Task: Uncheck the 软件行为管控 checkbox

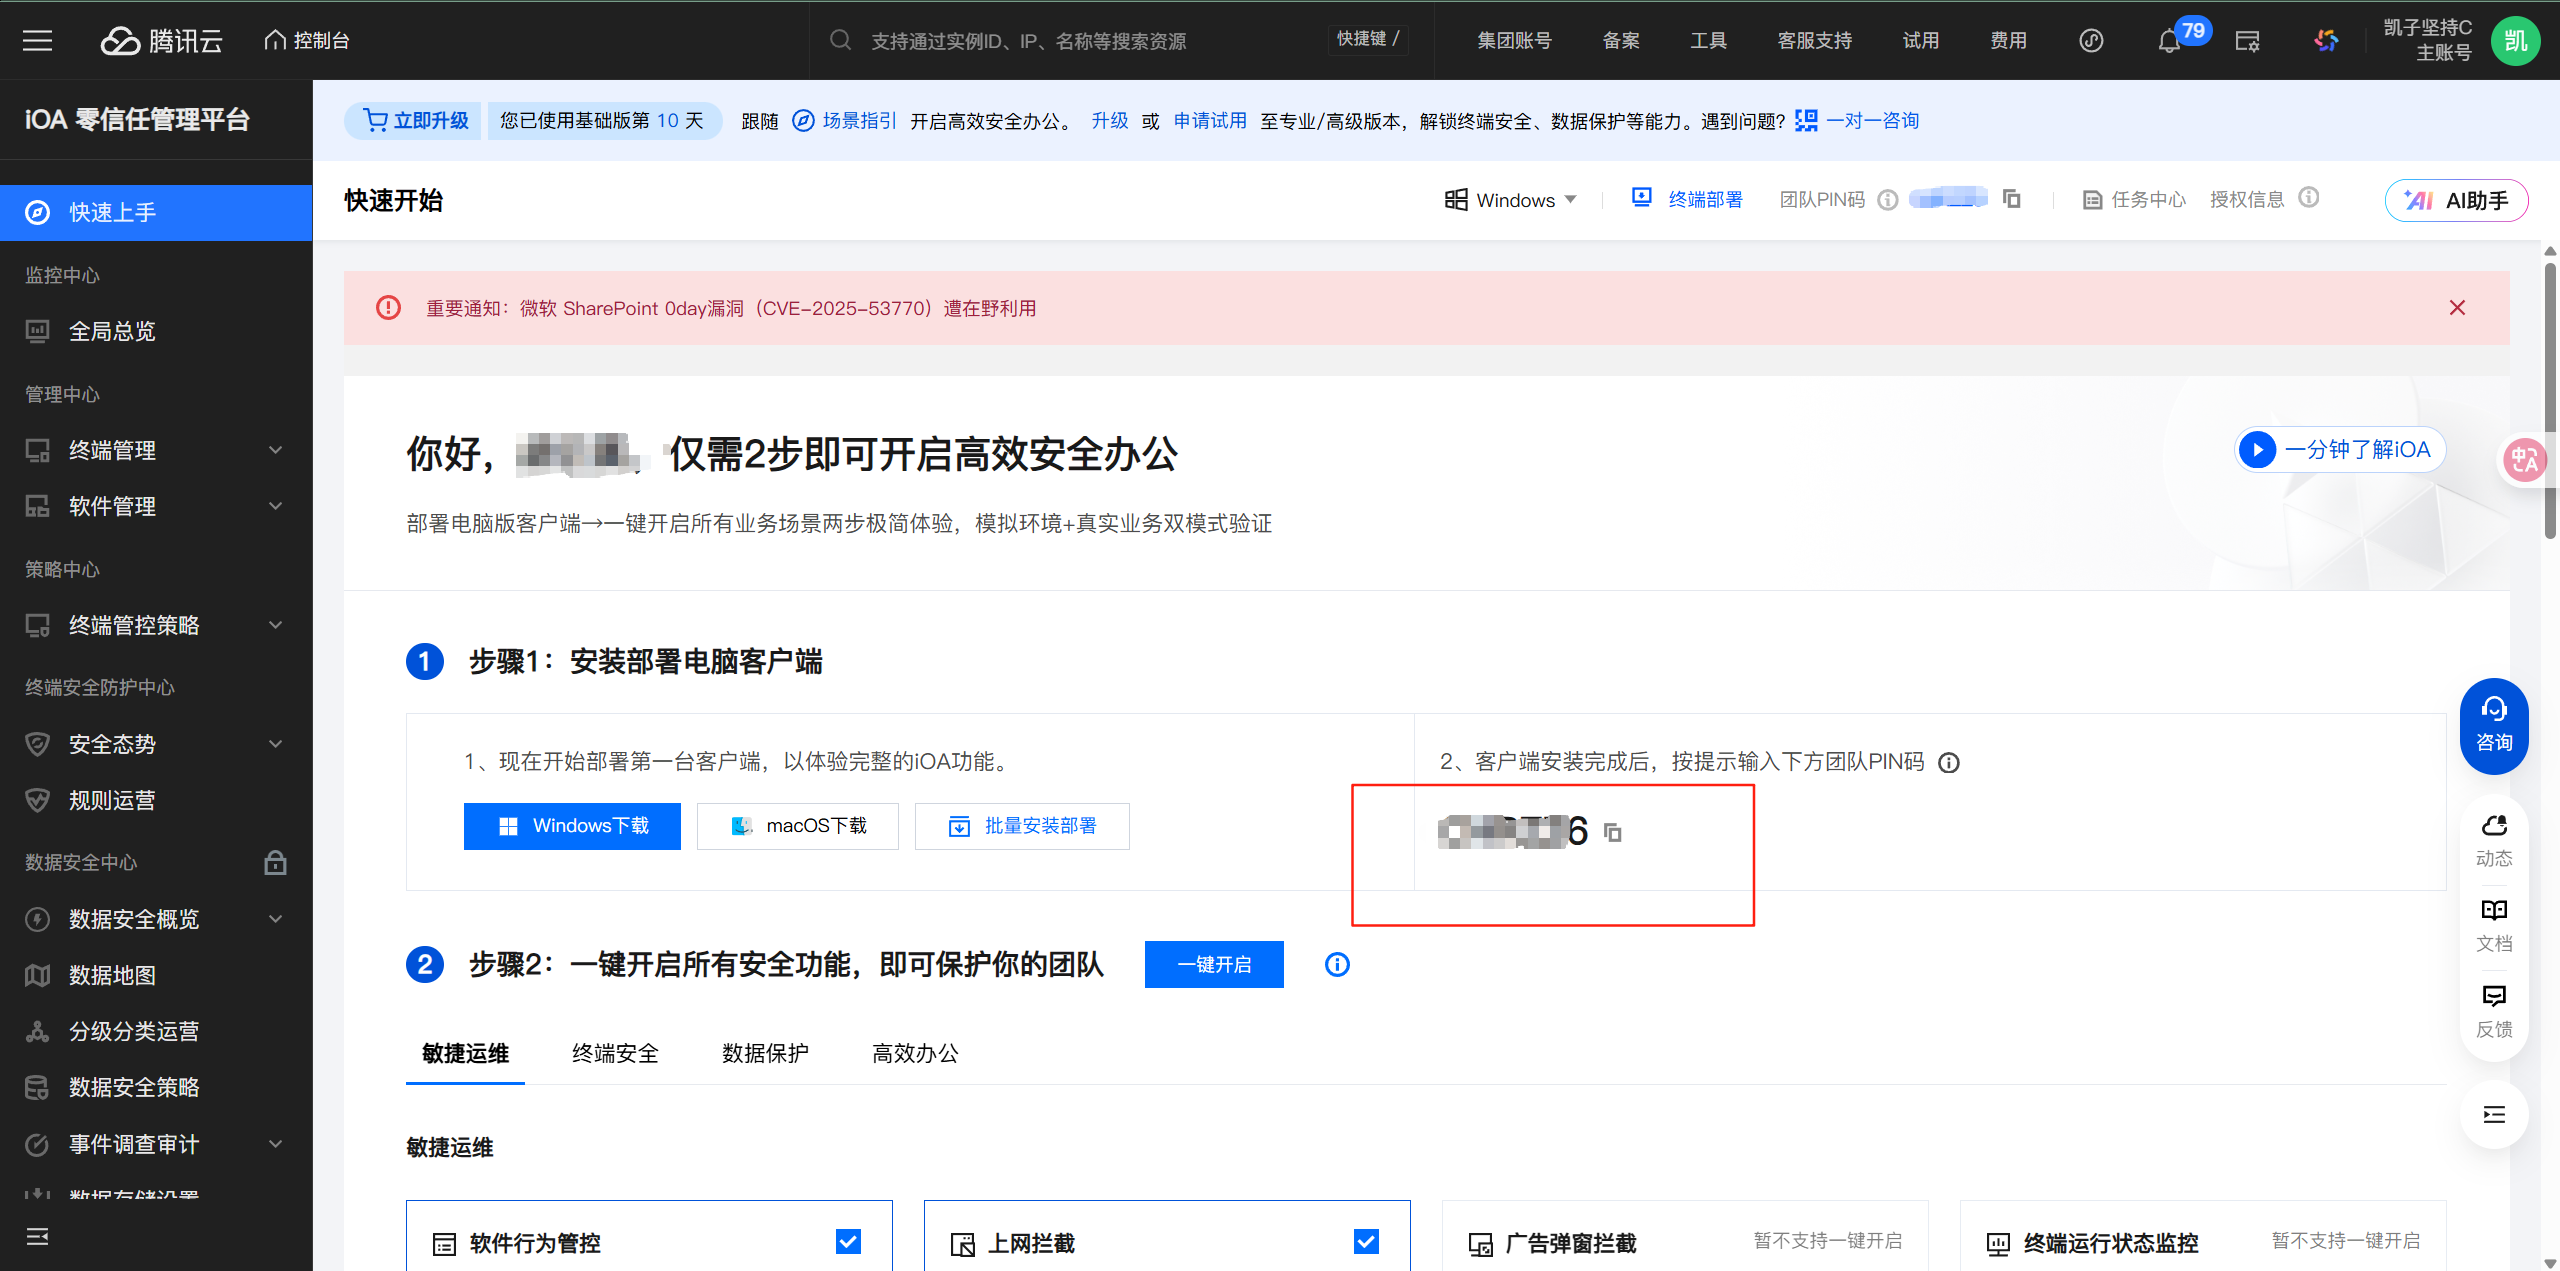Action: (x=848, y=1241)
